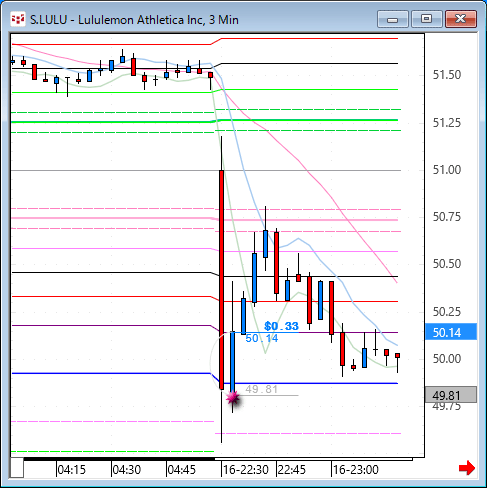487x488 pixels.
Task: Click the chart application icon in title bar
Action: click(17, 19)
